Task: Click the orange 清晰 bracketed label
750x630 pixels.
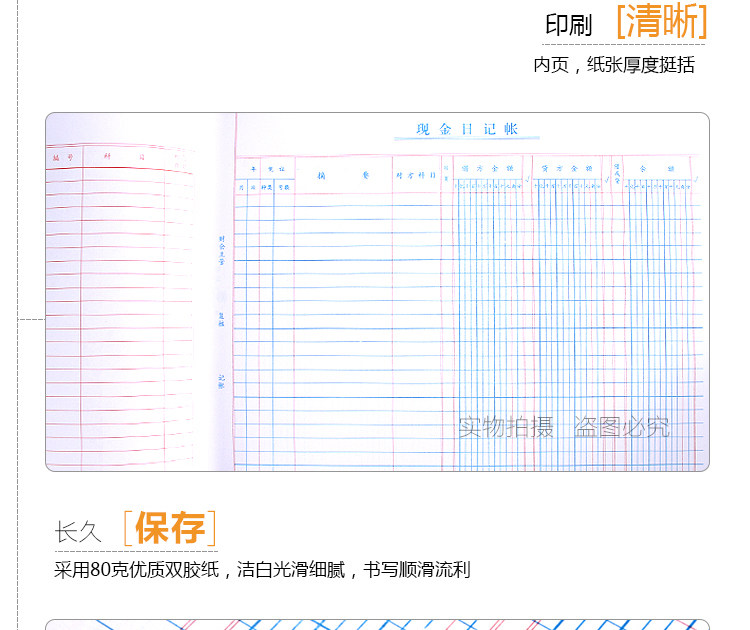Action: (661, 22)
